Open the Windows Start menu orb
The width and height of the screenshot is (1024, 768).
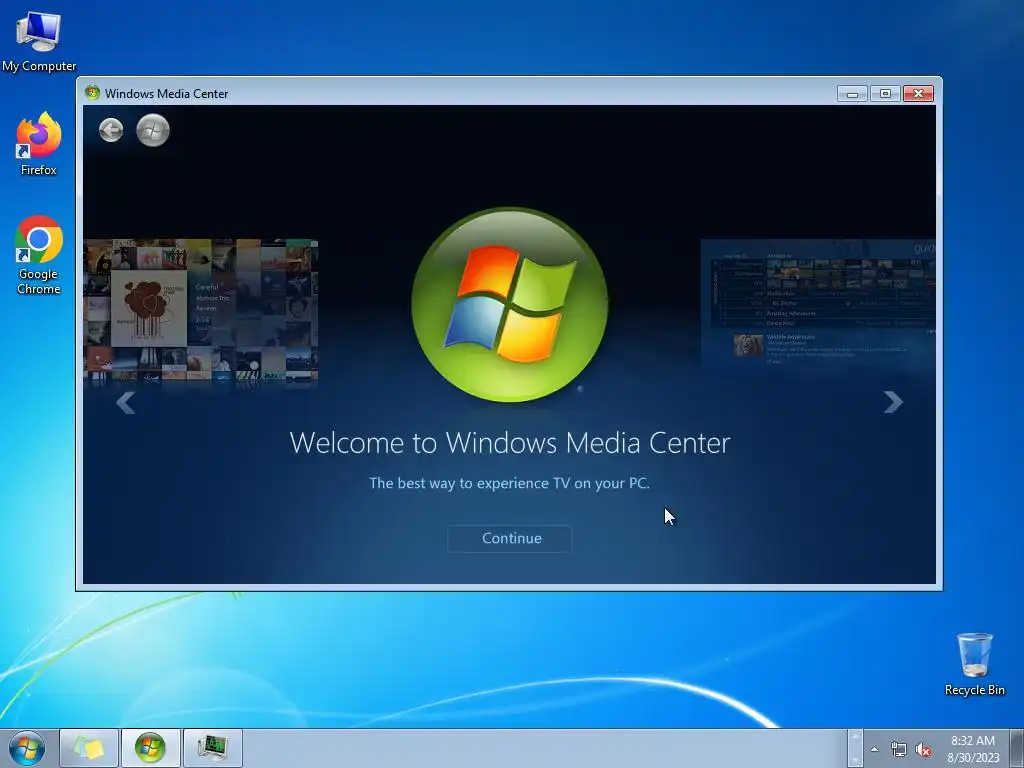(27, 748)
